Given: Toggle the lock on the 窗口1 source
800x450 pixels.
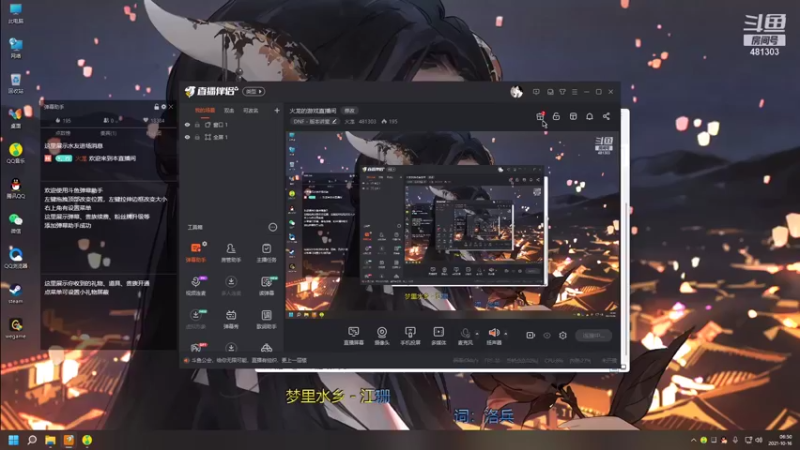Looking at the screenshot, I should [197, 124].
